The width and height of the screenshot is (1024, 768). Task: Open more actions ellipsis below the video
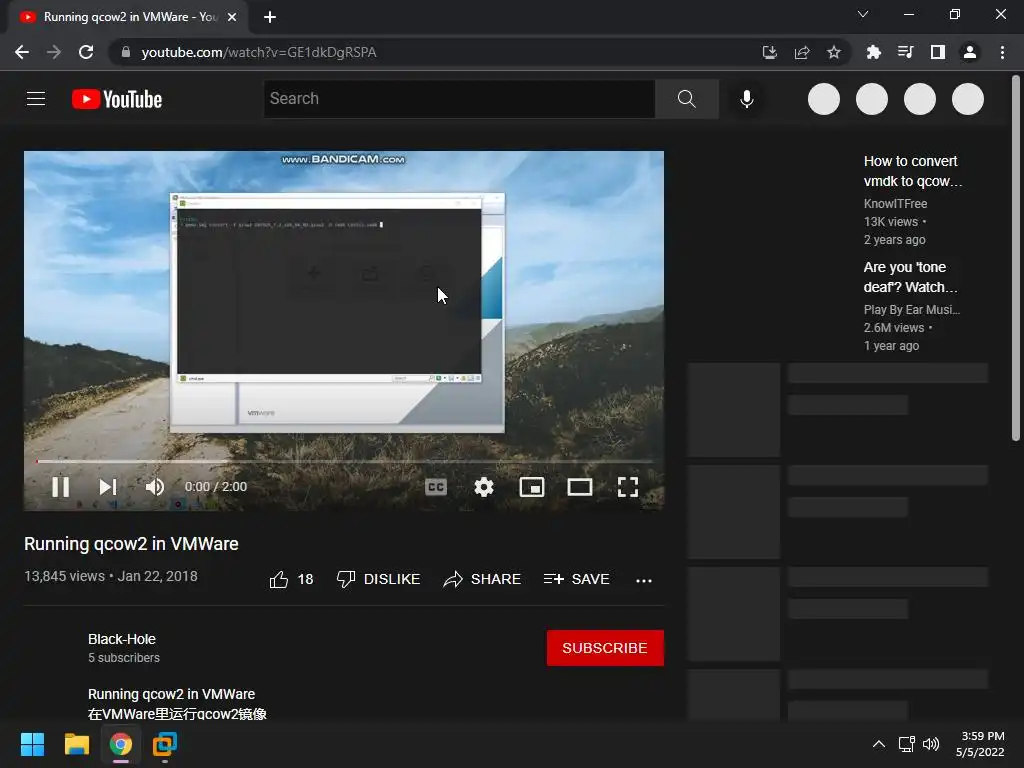(644, 581)
